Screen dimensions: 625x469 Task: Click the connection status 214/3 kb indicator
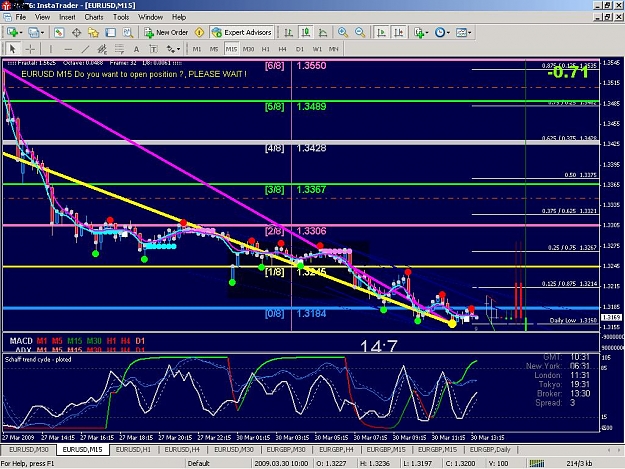point(579,463)
